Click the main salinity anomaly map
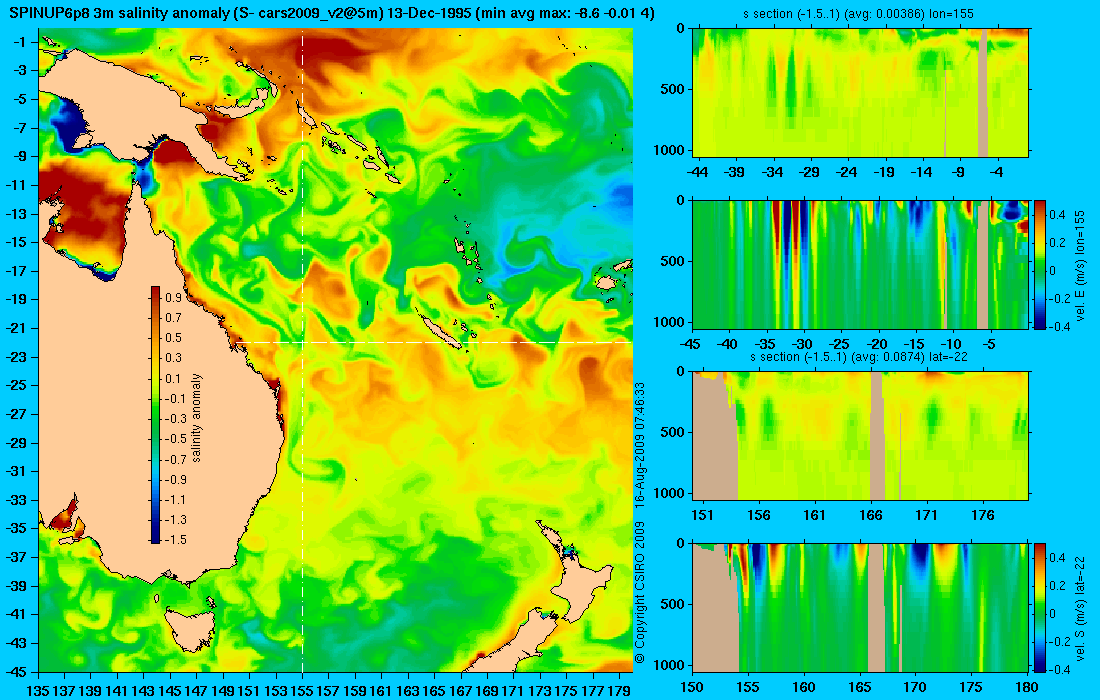 (335, 350)
